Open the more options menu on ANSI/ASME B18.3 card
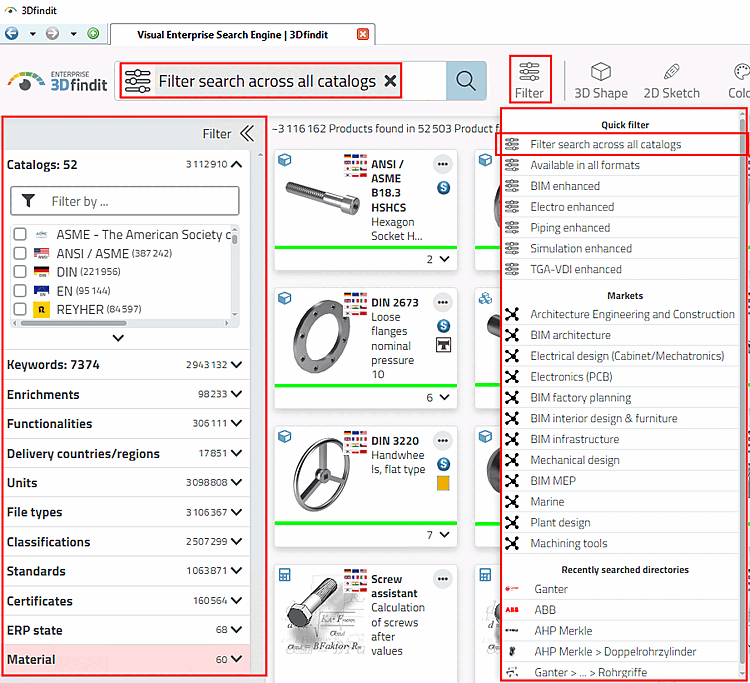 point(442,164)
